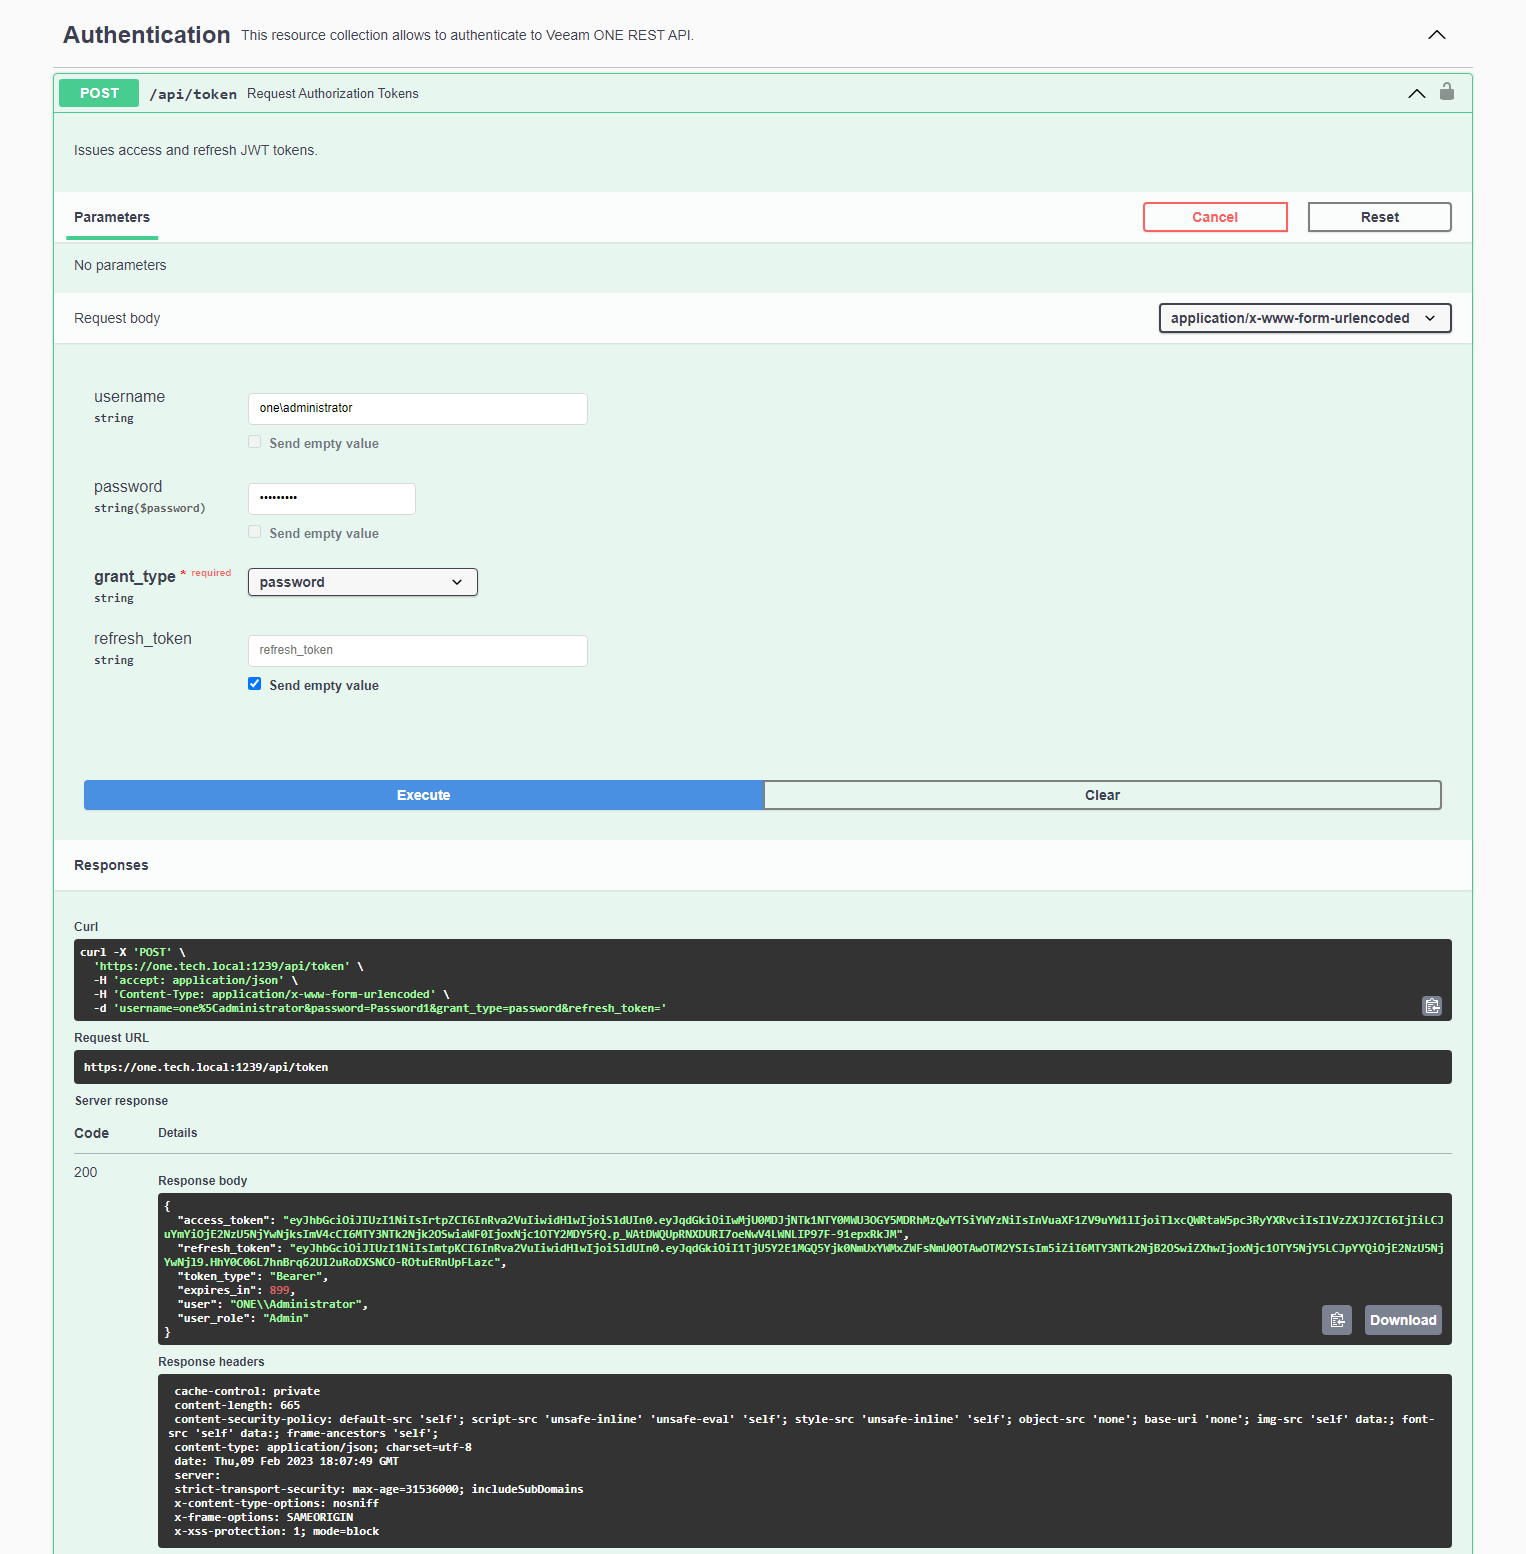Click the refresh_token input field

coord(417,650)
